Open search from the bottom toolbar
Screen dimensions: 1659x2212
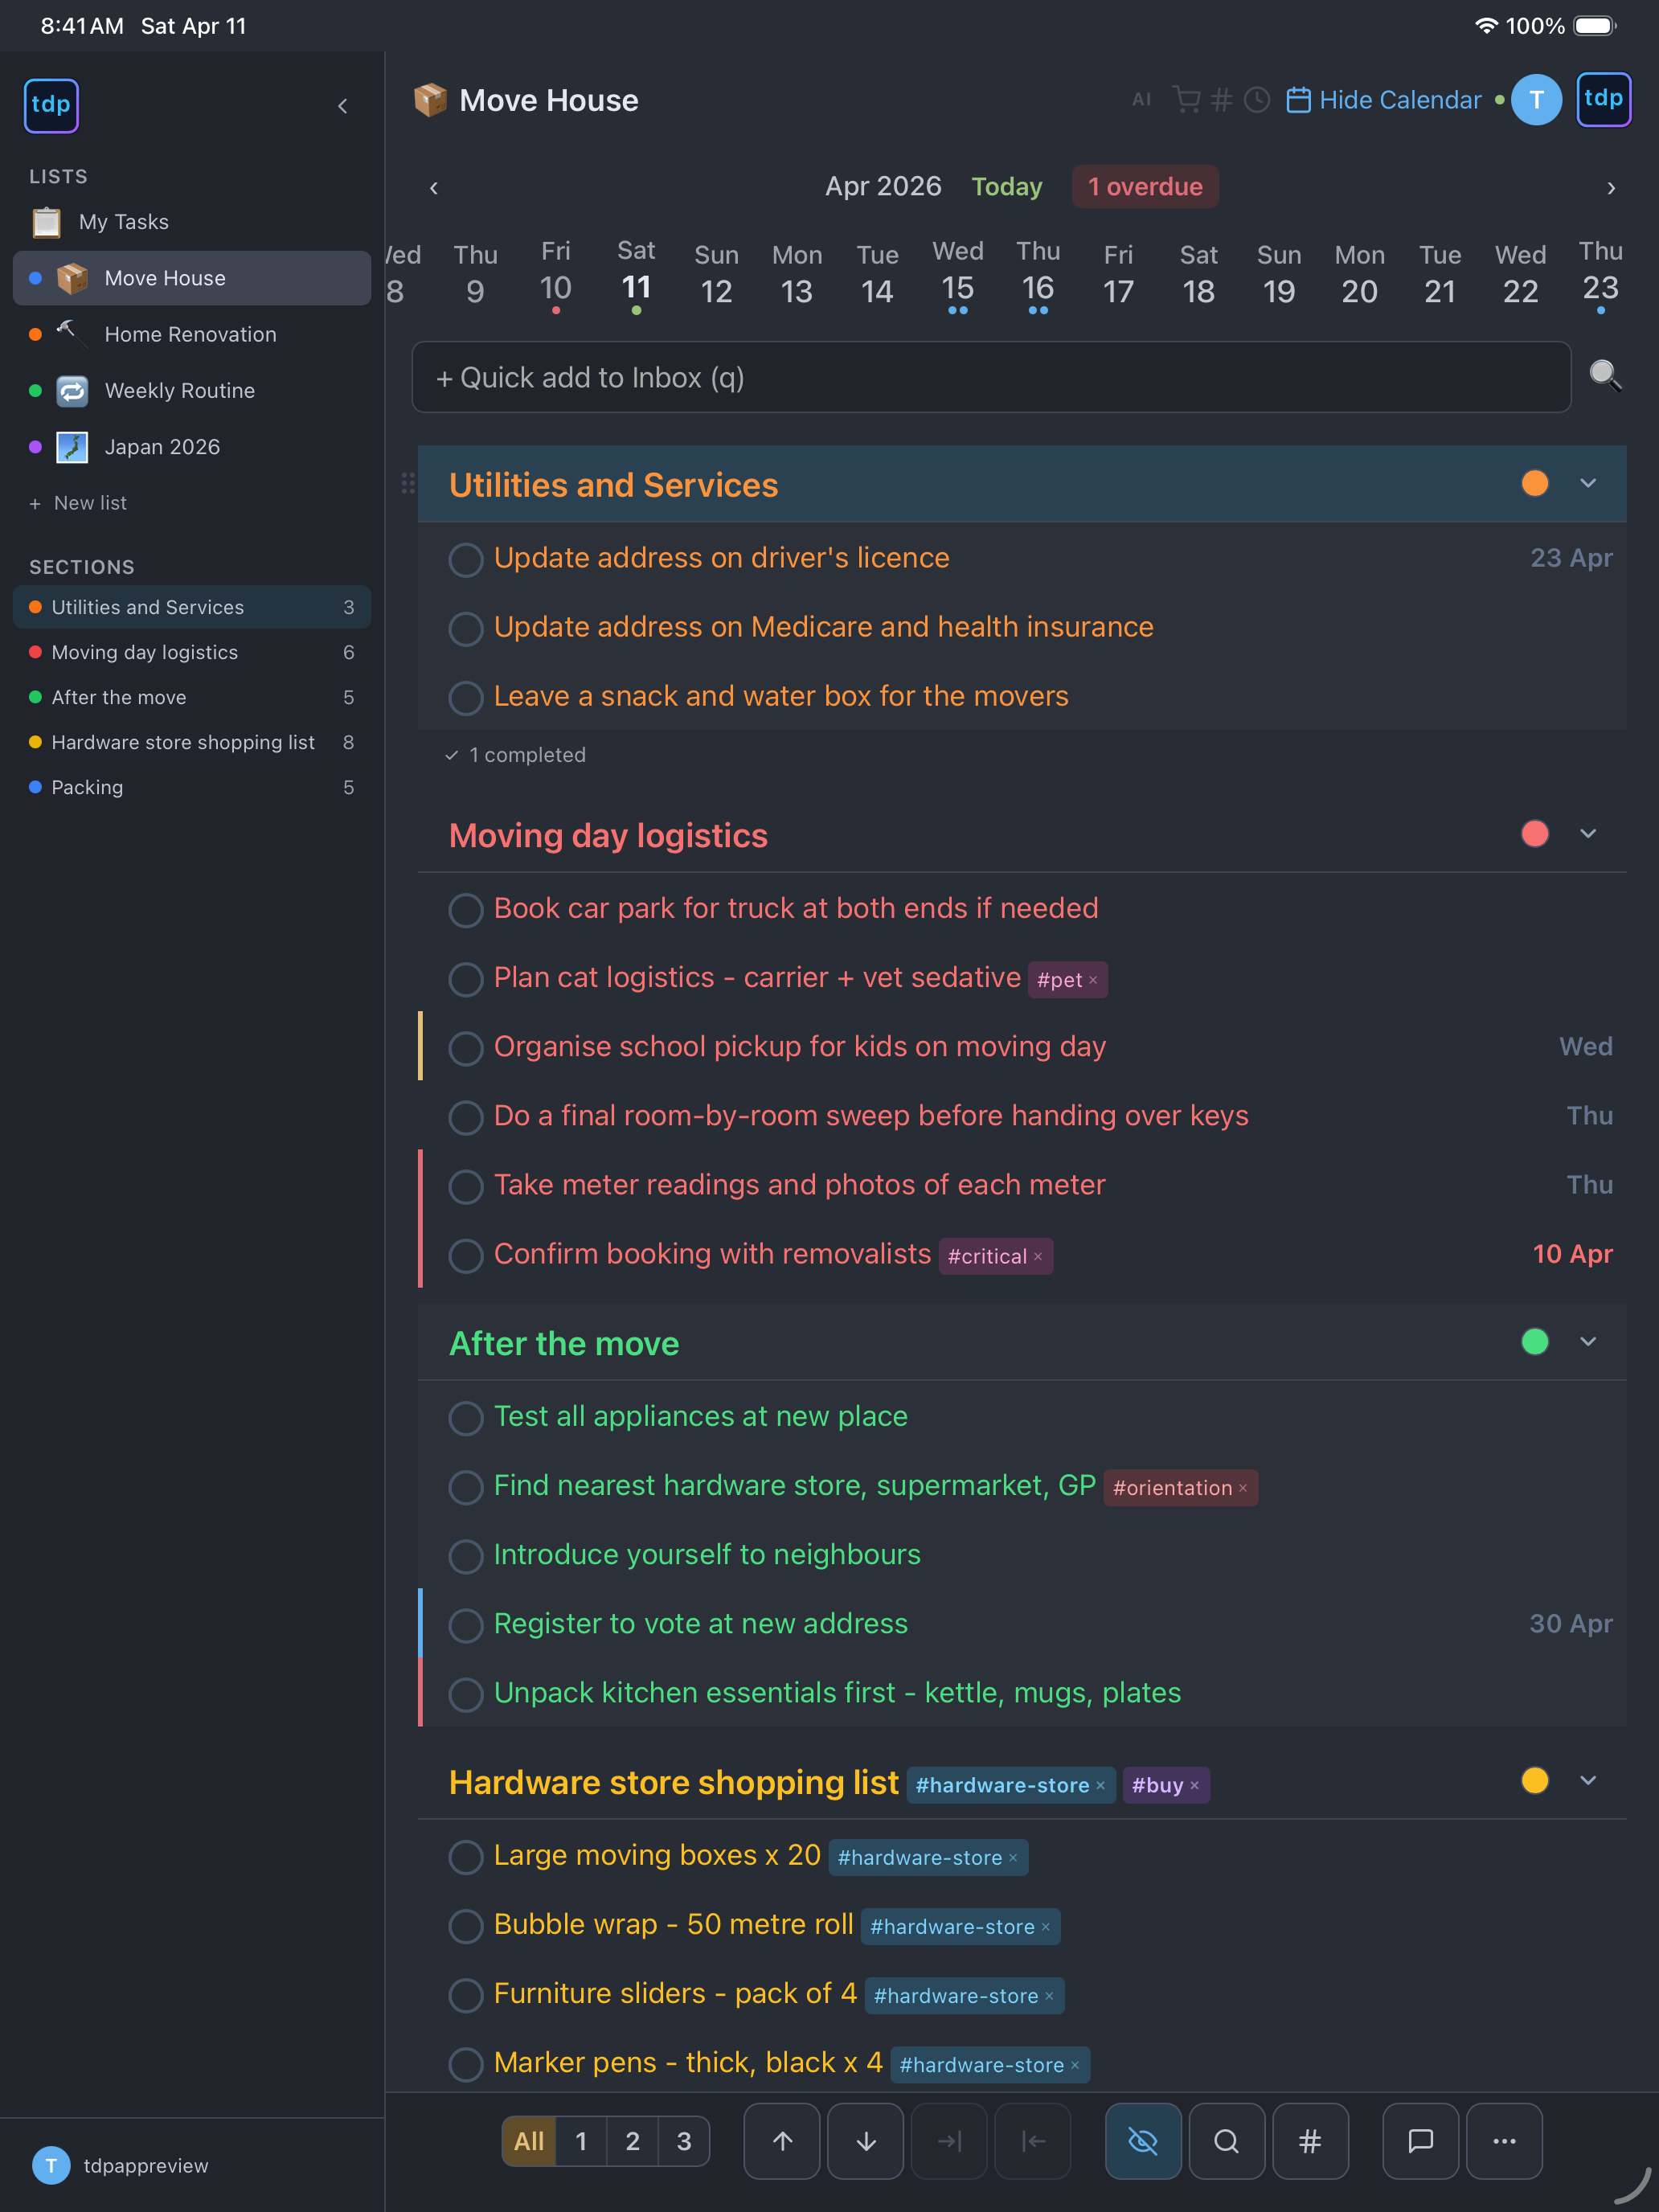[x=1227, y=2141]
